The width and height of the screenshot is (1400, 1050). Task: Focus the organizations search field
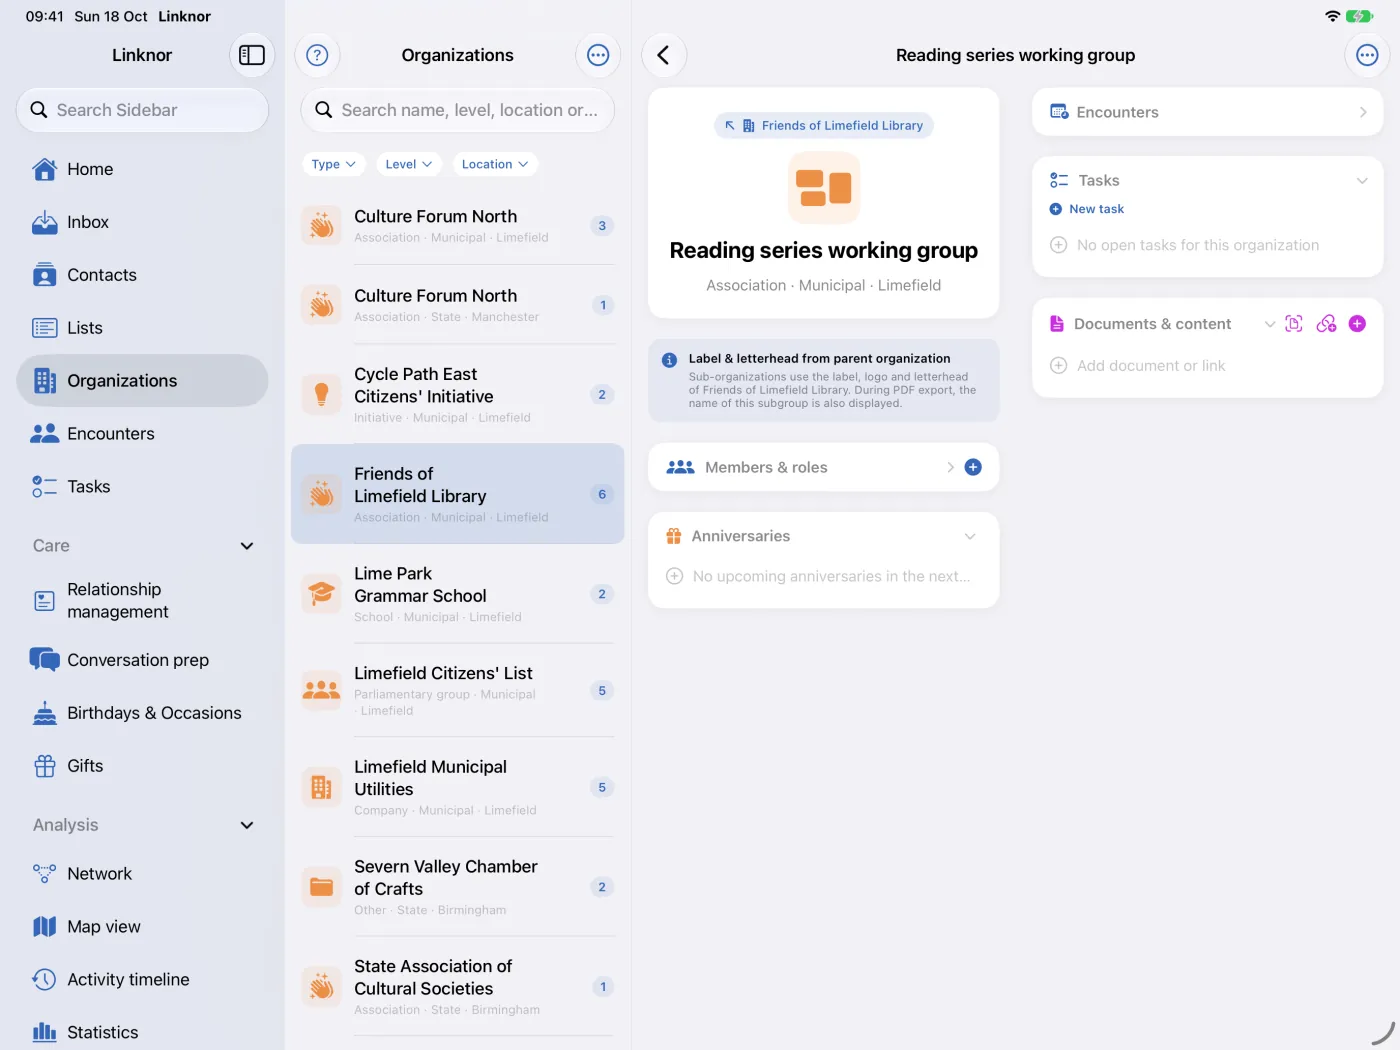pos(458,110)
